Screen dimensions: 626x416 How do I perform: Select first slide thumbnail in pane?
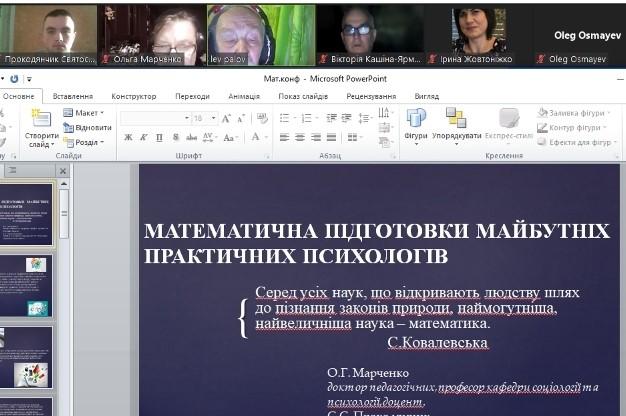coord(26,214)
